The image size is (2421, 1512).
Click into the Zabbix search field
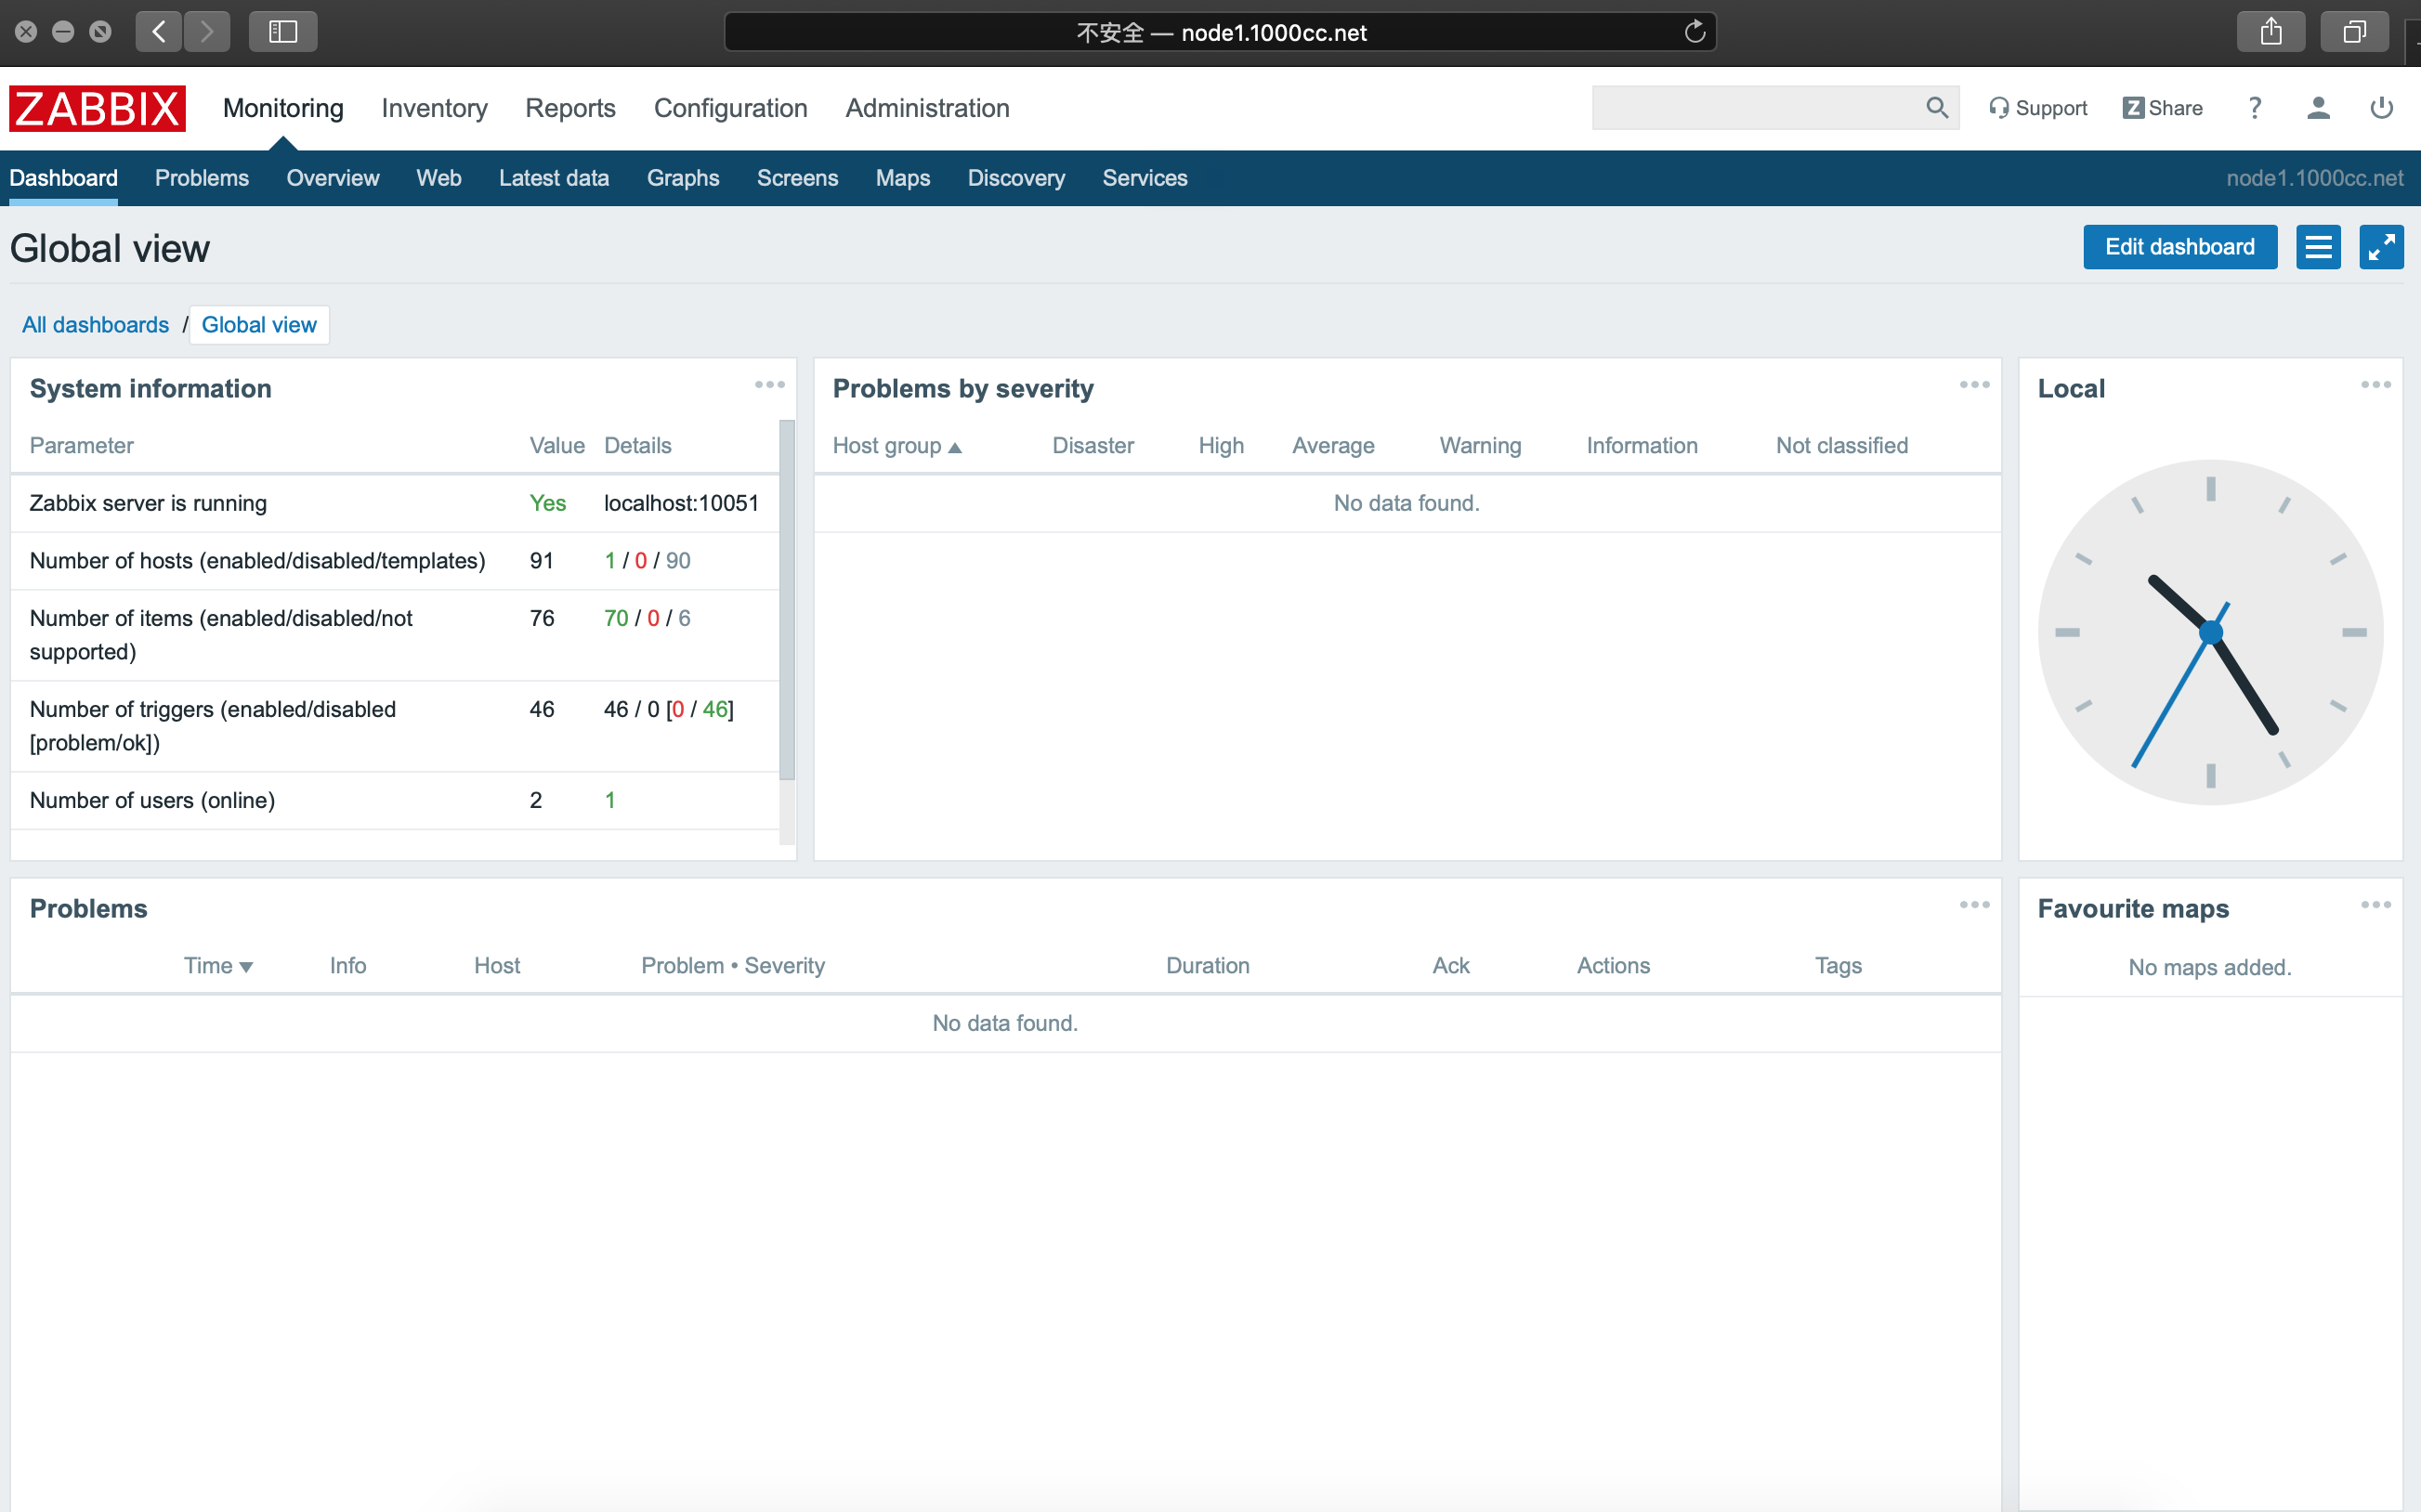1755,108
